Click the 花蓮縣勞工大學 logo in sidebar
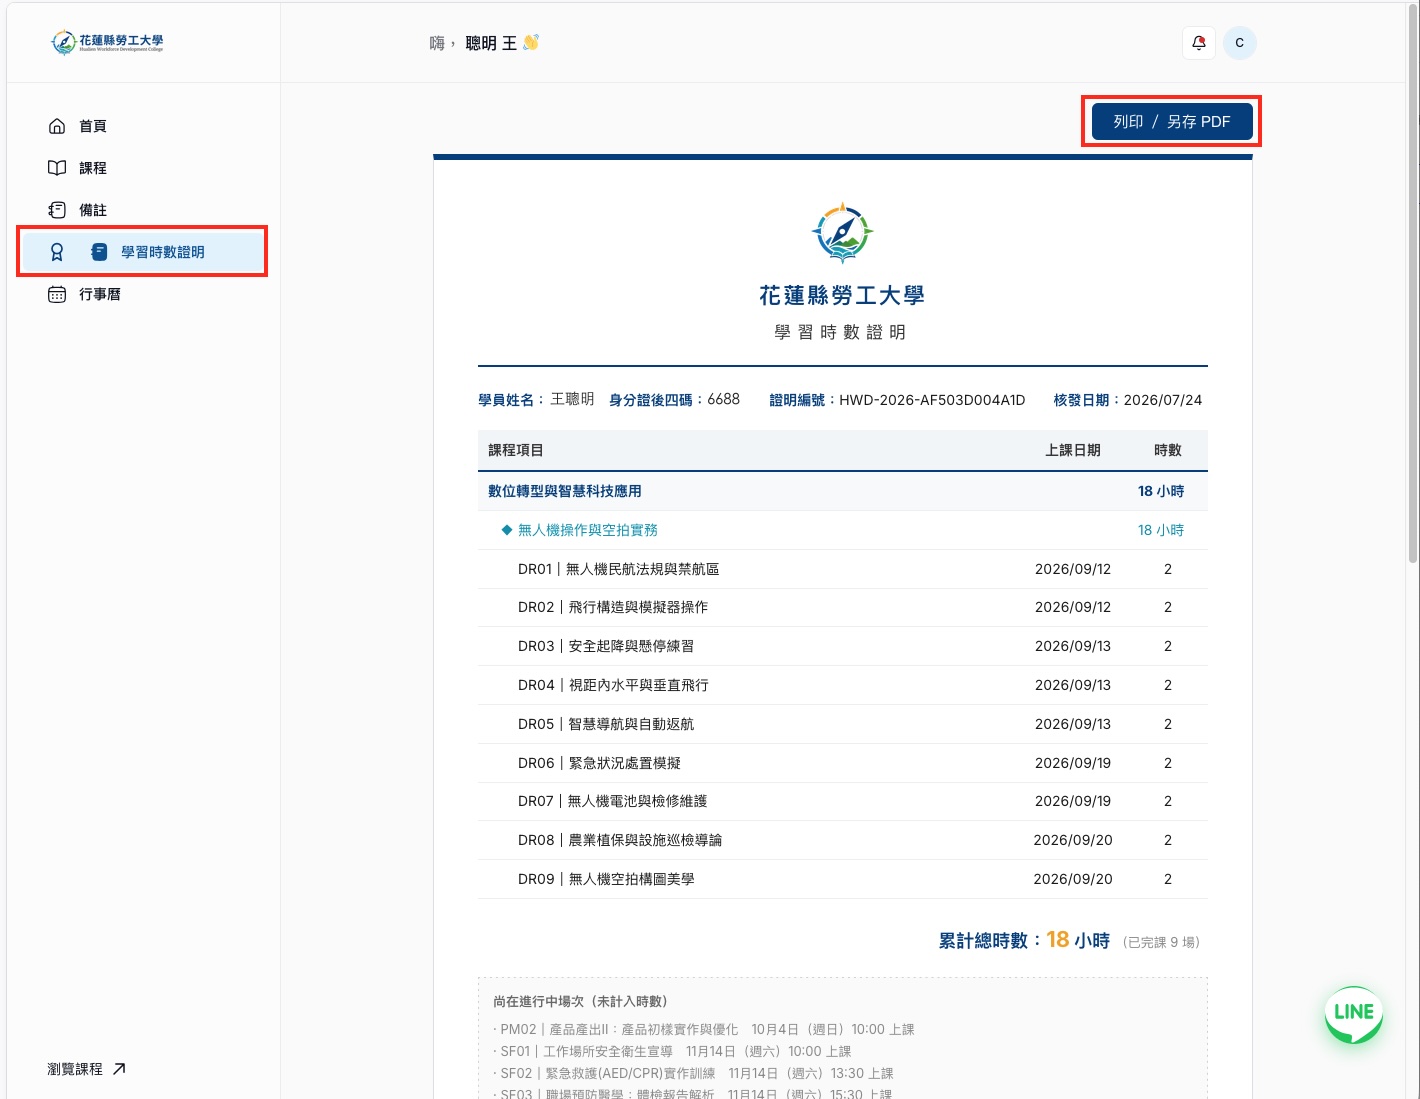Image resolution: width=1420 pixels, height=1099 pixels. 107,42
